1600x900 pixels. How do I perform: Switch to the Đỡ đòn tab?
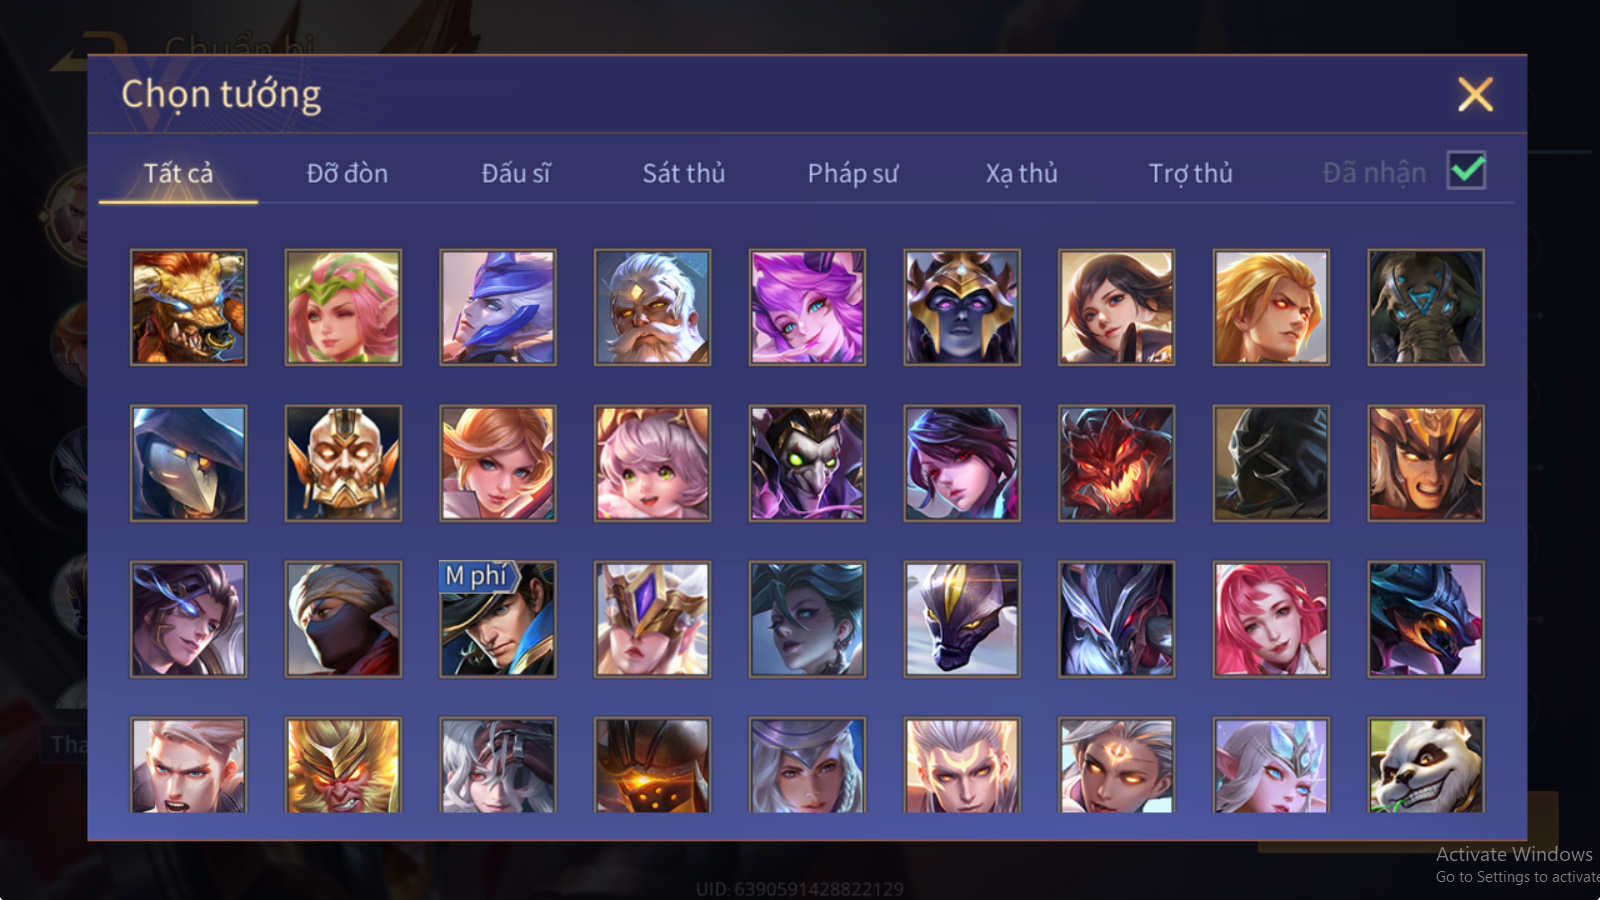click(x=347, y=173)
